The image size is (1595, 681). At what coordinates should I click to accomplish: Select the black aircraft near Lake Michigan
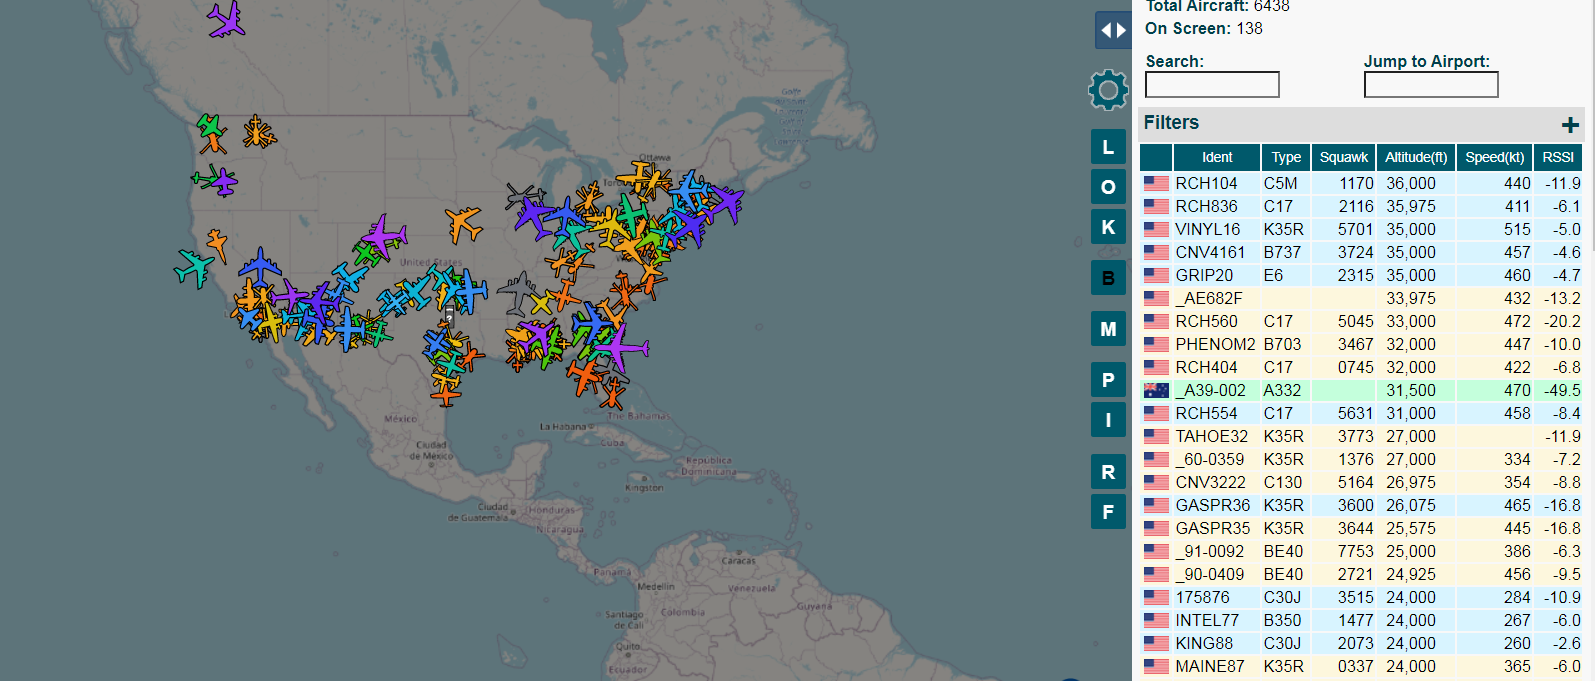[x=523, y=194]
